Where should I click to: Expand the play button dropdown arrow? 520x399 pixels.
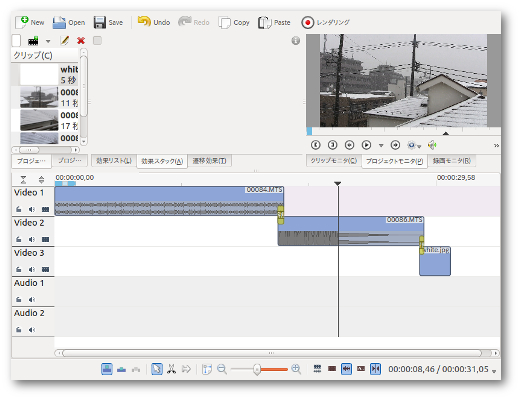click(x=381, y=145)
